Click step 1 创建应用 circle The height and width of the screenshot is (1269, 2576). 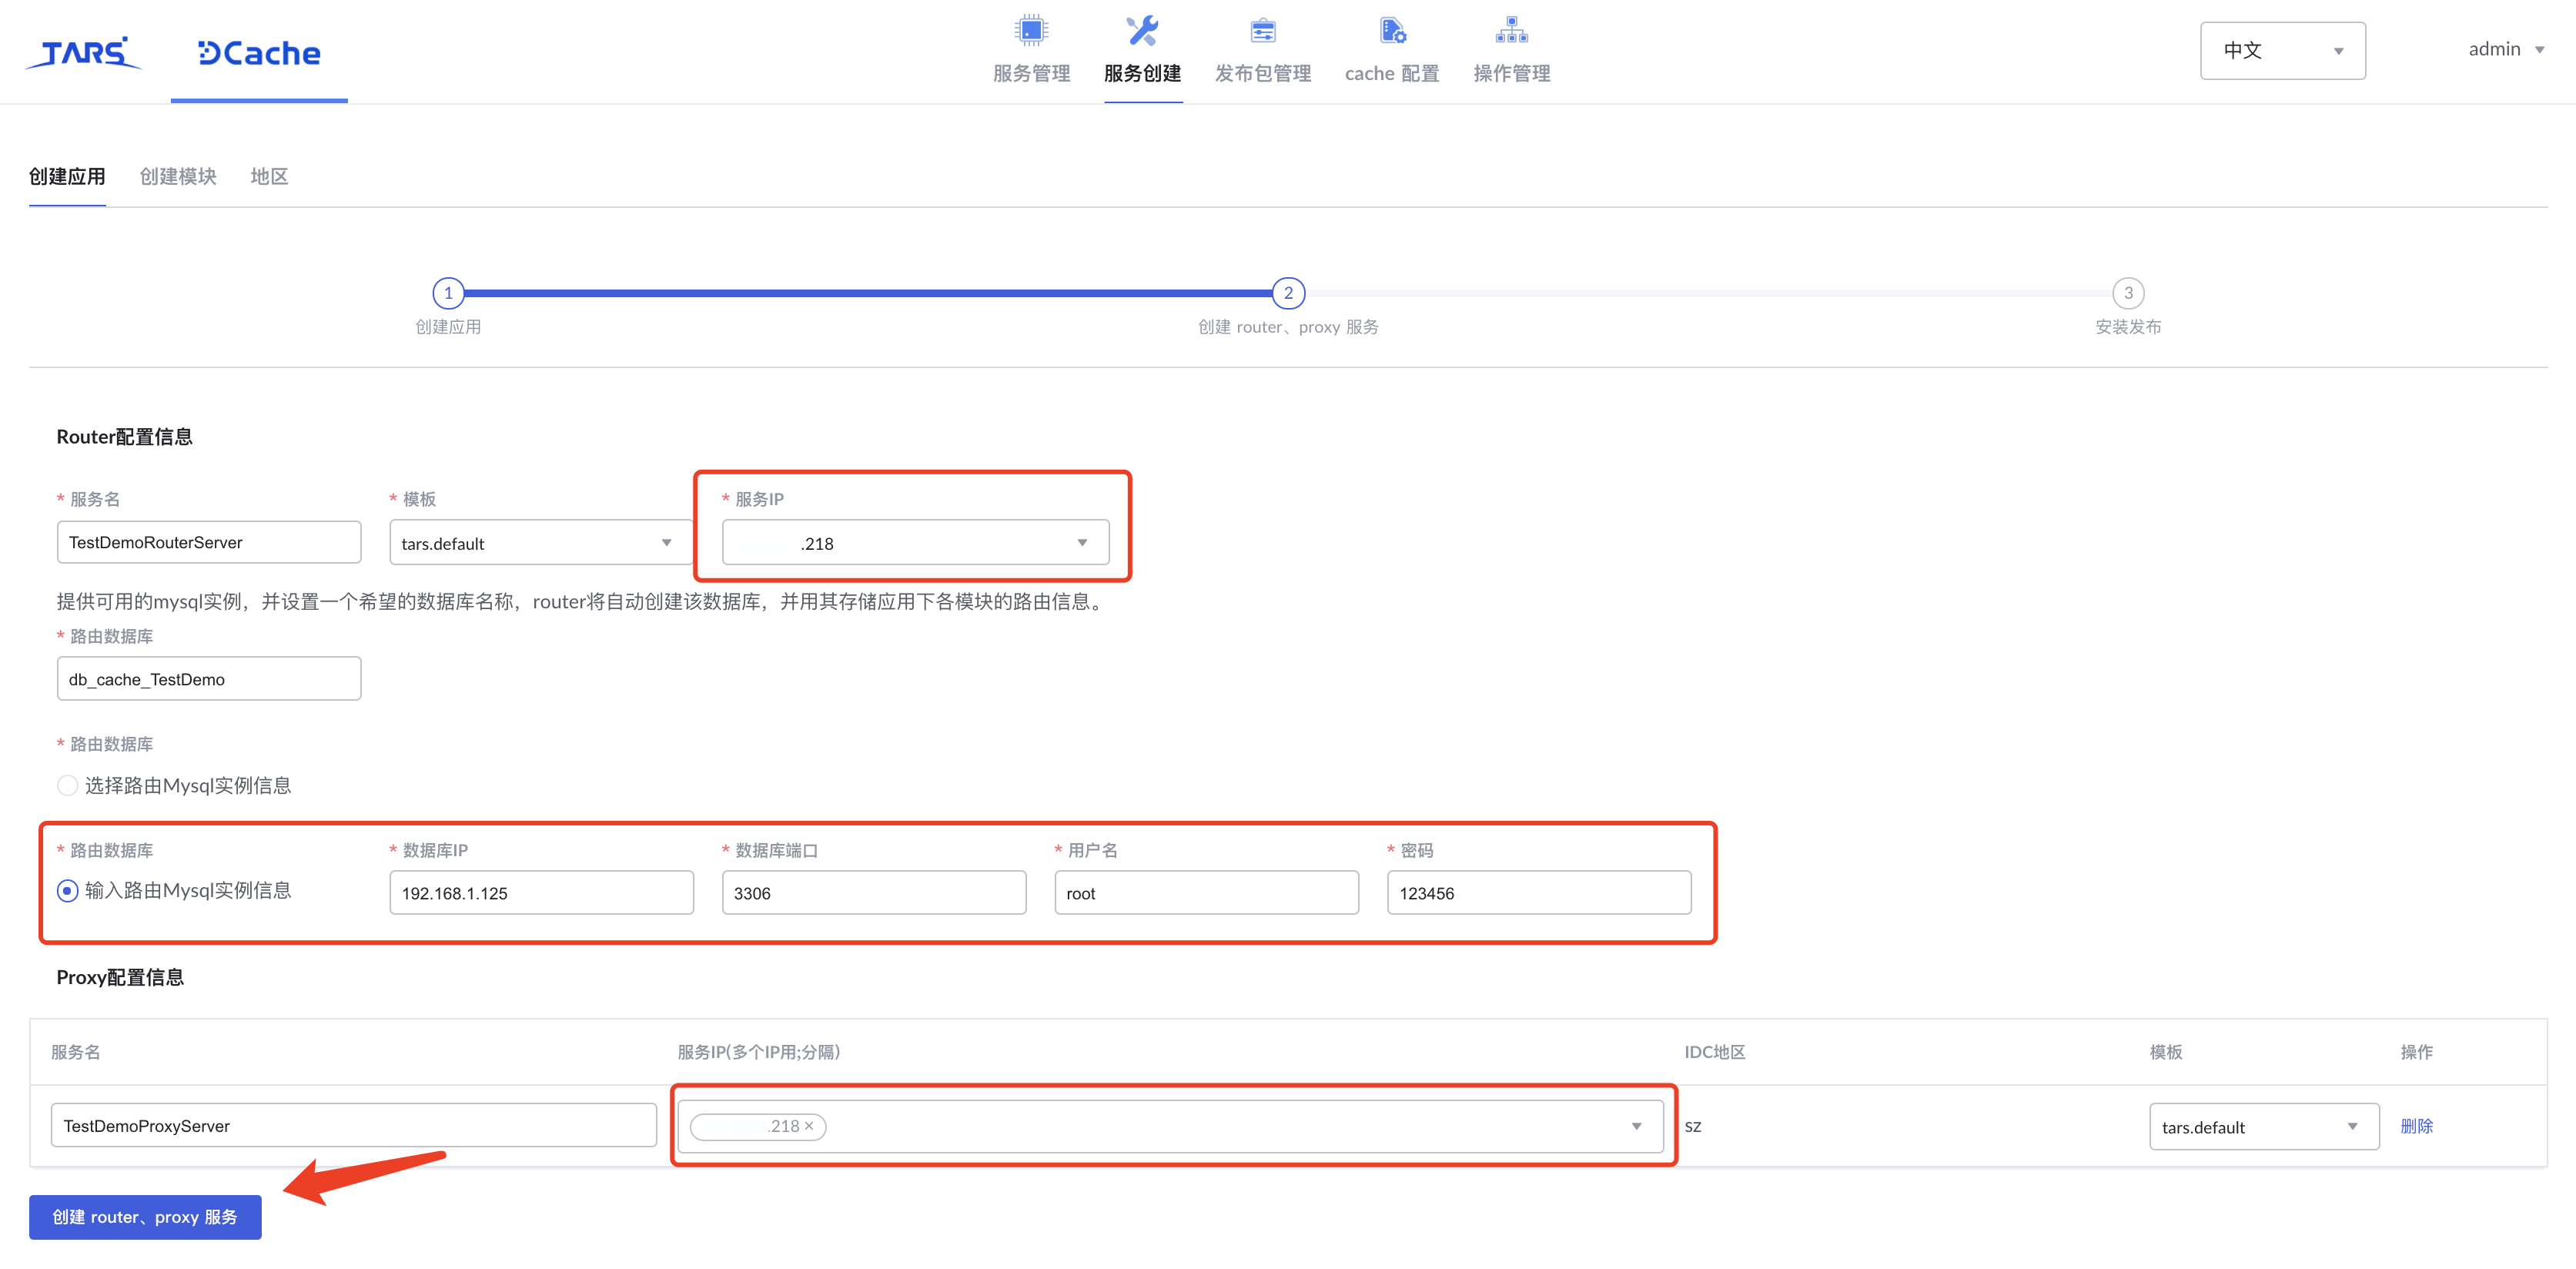(448, 293)
